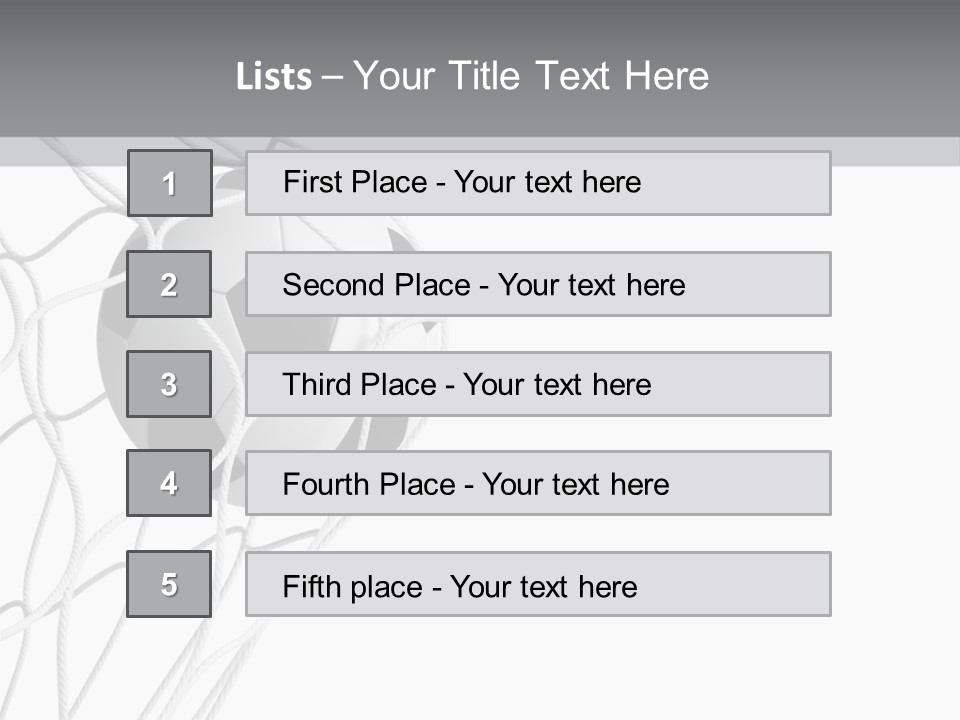The height and width of the screenshot is (720, 960).
Task: Click the number 5 box
Action: tap(169, 584)
